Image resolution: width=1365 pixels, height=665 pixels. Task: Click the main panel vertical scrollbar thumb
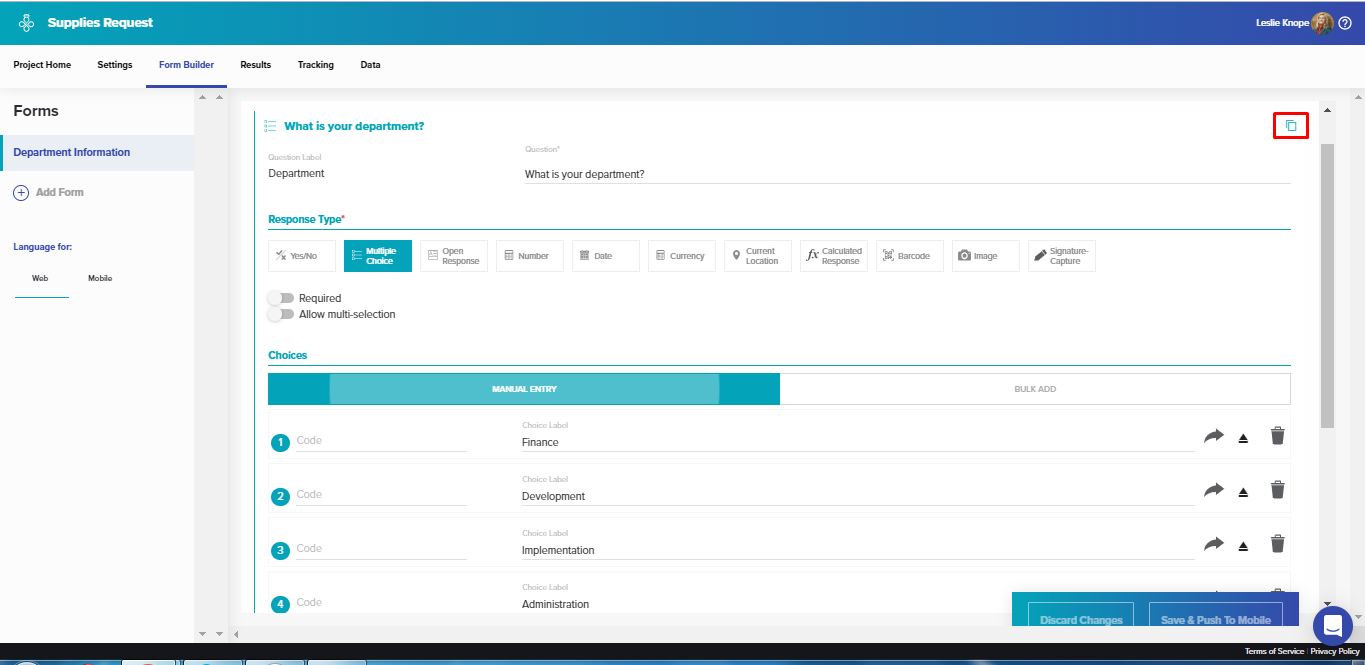(1327, 285)
